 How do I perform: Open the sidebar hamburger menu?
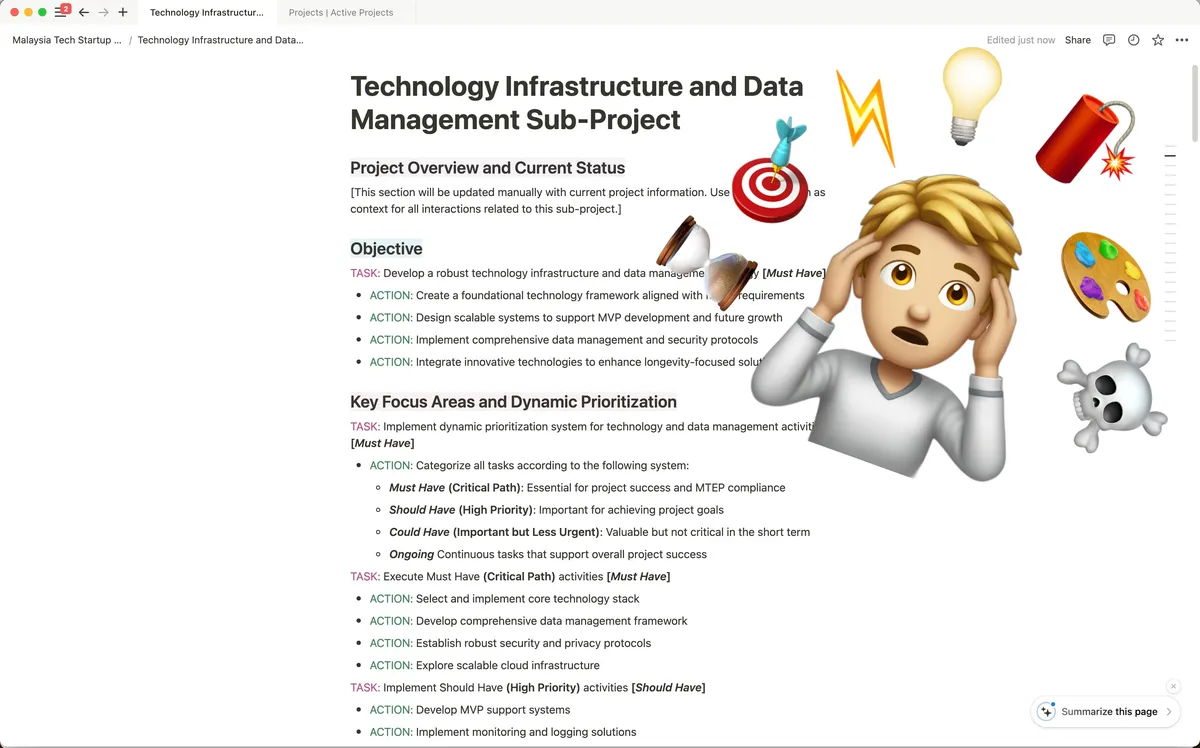click(60, 13)
